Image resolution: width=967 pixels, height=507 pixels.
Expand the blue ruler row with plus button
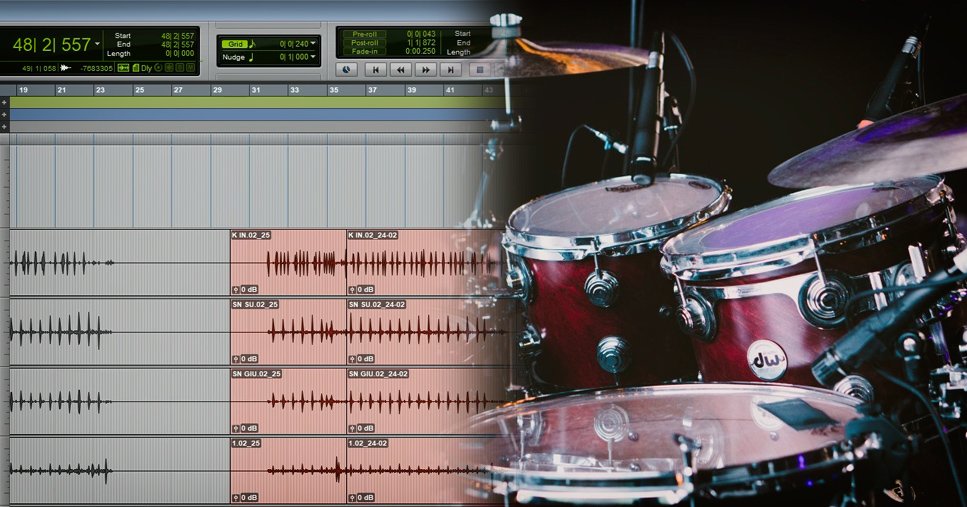(4, 114)
